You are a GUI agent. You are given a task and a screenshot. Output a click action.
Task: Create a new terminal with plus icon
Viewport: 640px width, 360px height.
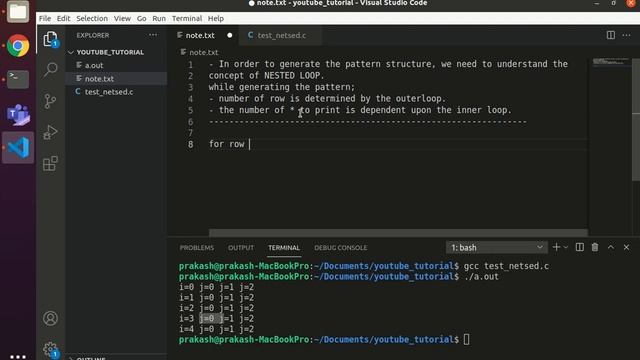pos(556,247)
